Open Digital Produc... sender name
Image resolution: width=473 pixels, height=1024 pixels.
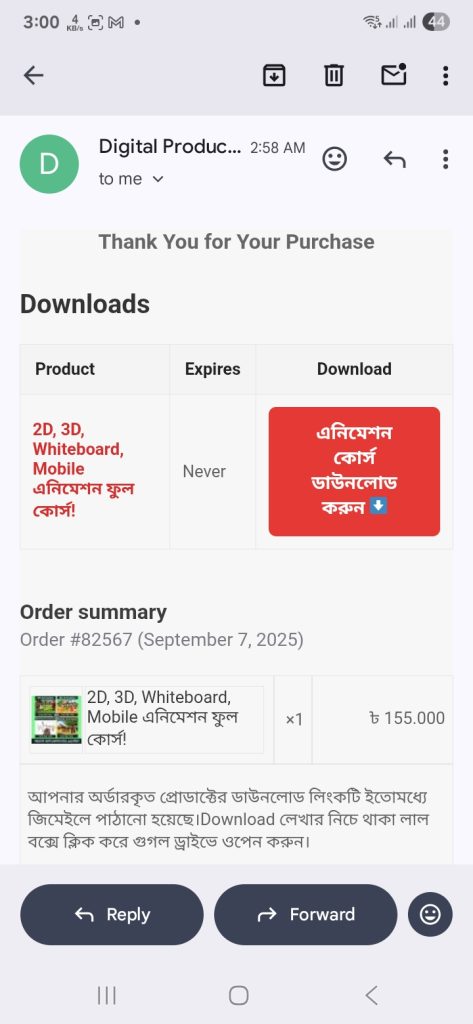pos(170,147)
